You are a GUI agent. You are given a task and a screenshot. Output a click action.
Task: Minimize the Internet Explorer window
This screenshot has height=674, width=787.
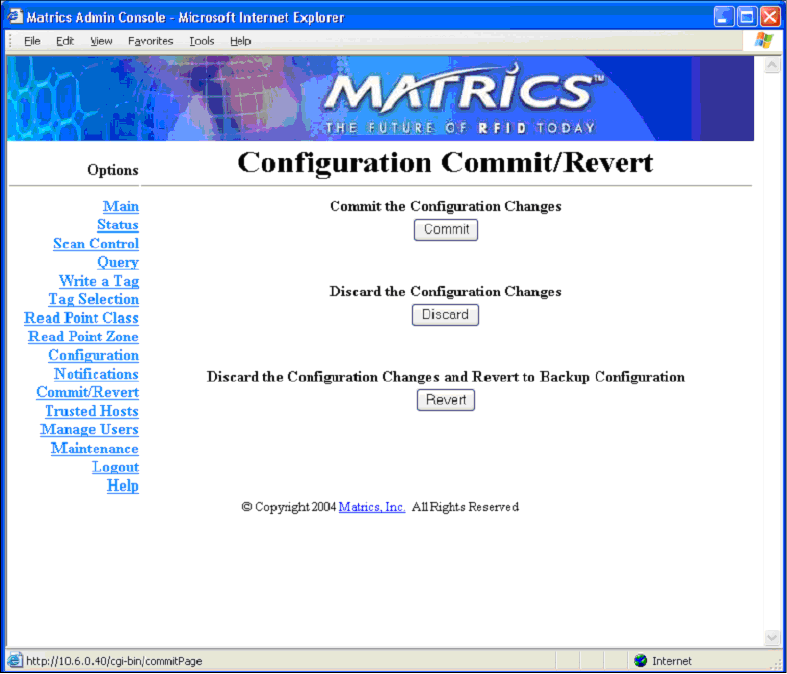723,17
